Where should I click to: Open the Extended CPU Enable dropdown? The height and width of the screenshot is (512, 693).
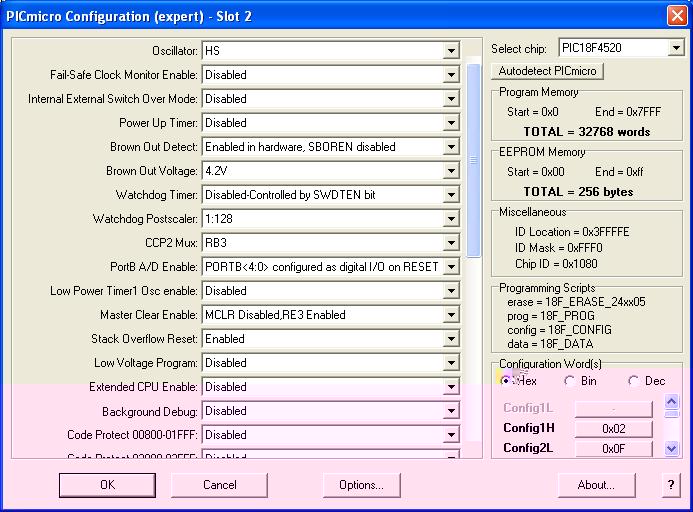451,387
